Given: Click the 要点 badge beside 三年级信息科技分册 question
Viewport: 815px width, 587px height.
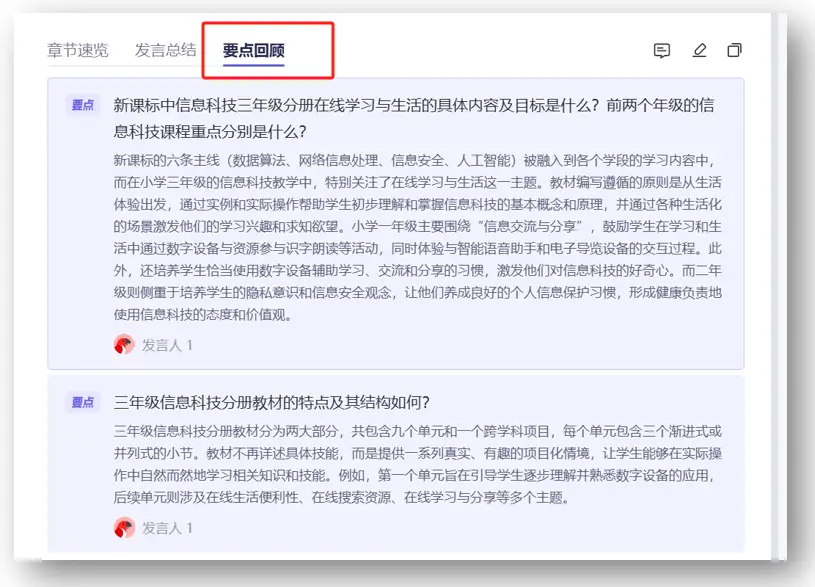Looking at the screenshot, I should pos(82,402).
